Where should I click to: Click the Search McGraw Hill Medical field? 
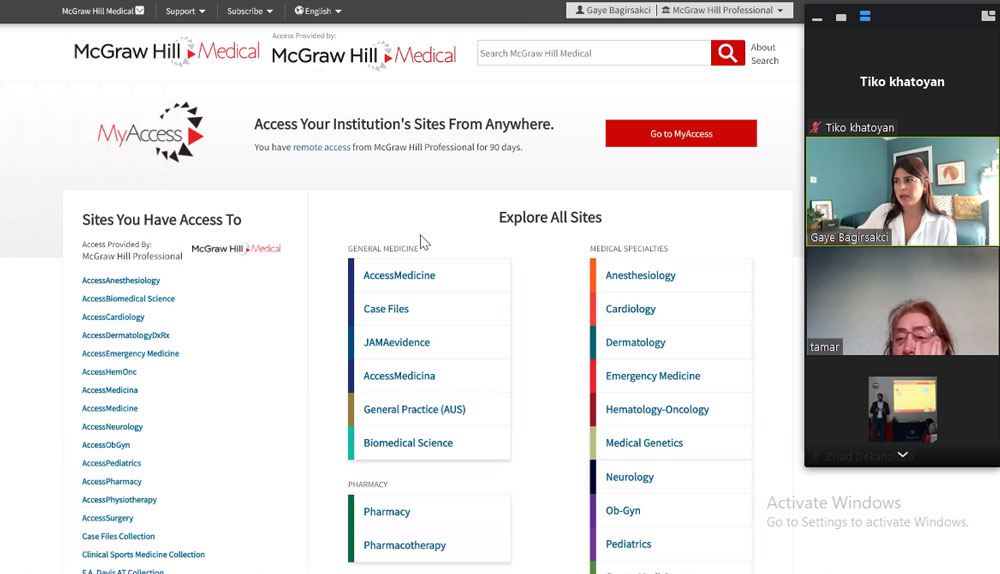coord(593,53)
